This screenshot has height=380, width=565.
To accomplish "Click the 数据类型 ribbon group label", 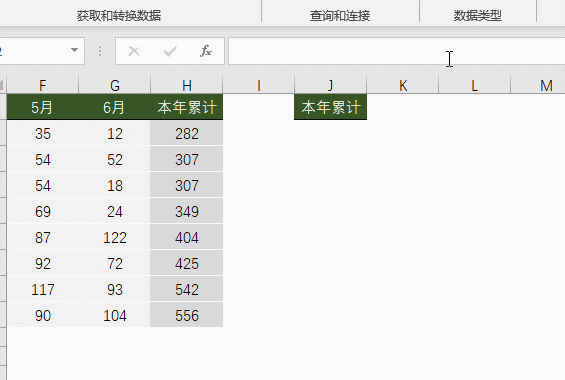I will coord(477,15).
